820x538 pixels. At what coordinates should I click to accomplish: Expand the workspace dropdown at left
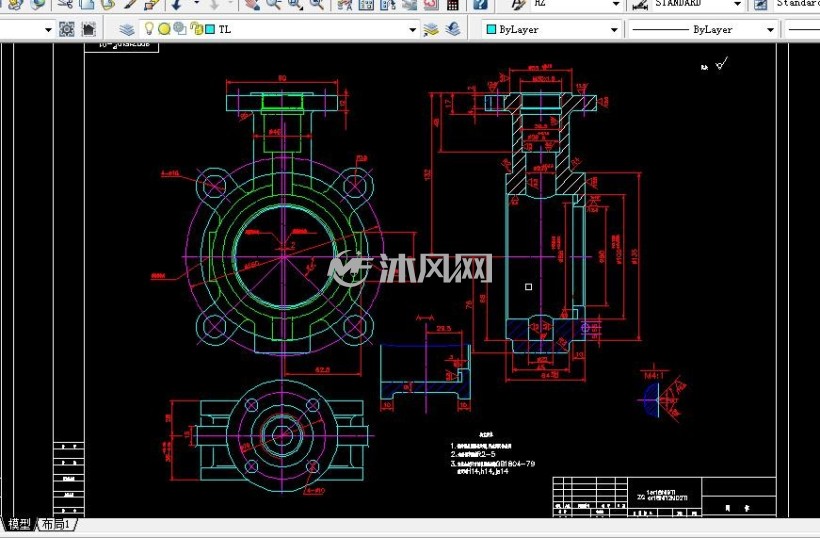coord(48,30)
